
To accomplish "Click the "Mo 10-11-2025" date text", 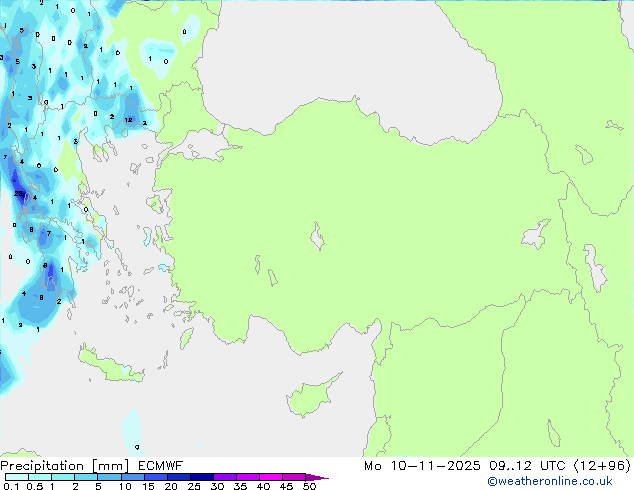I will pyautogui.click(x=422, y=466).
